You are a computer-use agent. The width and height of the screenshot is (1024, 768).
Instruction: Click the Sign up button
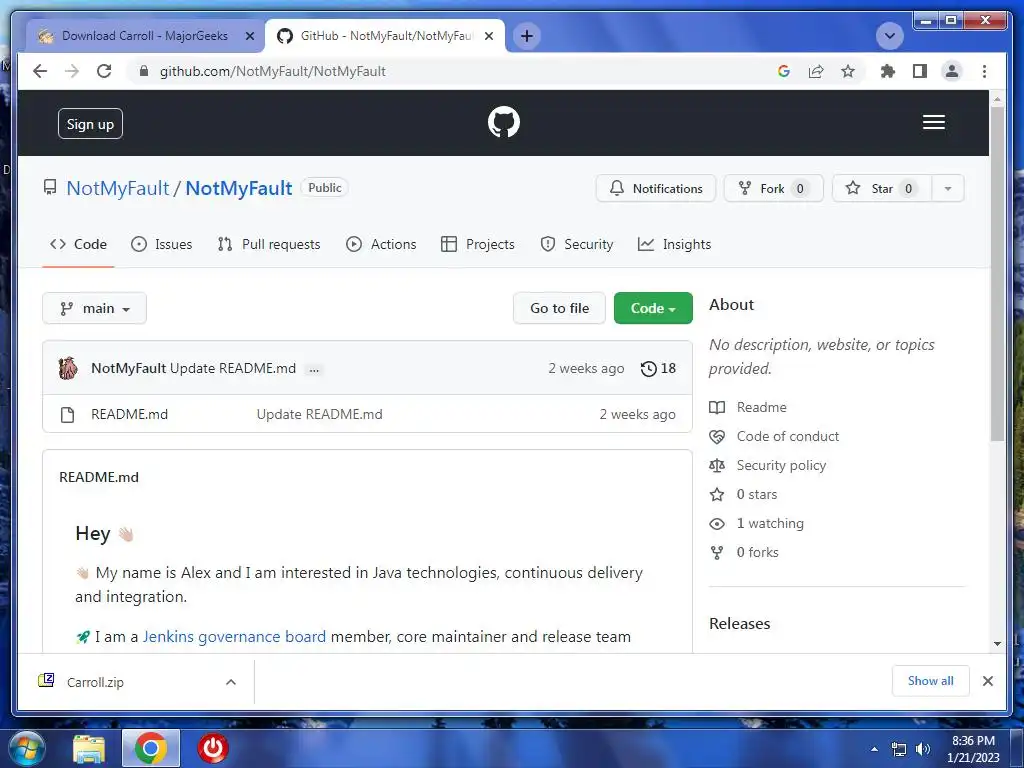click(x=90, y=124)
